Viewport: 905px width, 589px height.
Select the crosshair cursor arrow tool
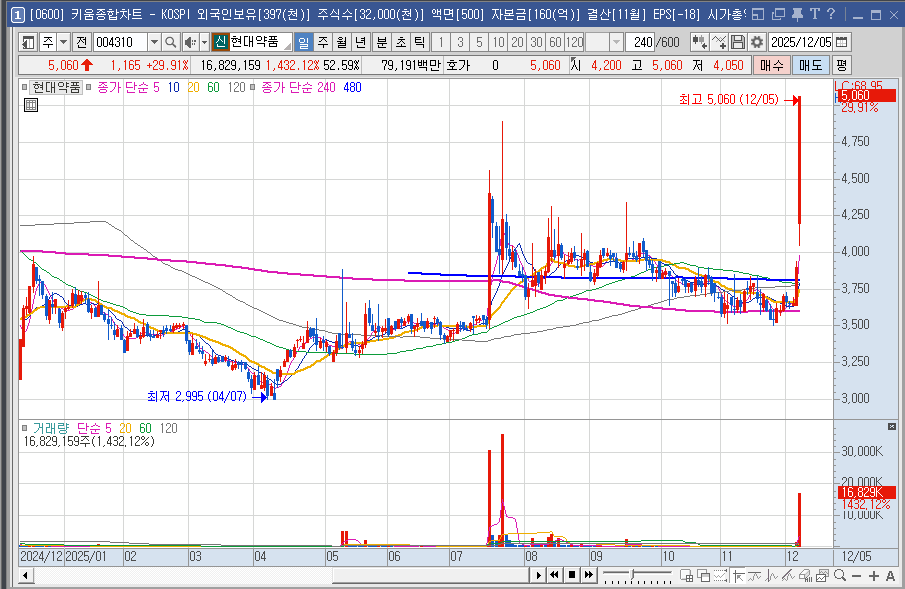(x=738, y=575)
